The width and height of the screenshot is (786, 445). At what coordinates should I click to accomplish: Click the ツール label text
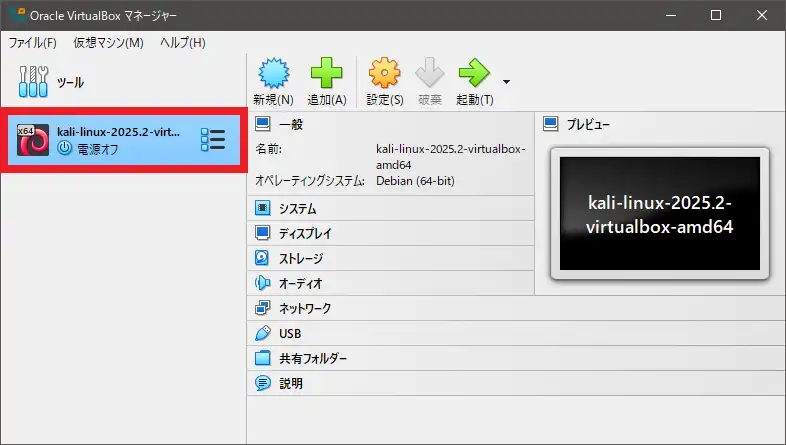[70, 82]
